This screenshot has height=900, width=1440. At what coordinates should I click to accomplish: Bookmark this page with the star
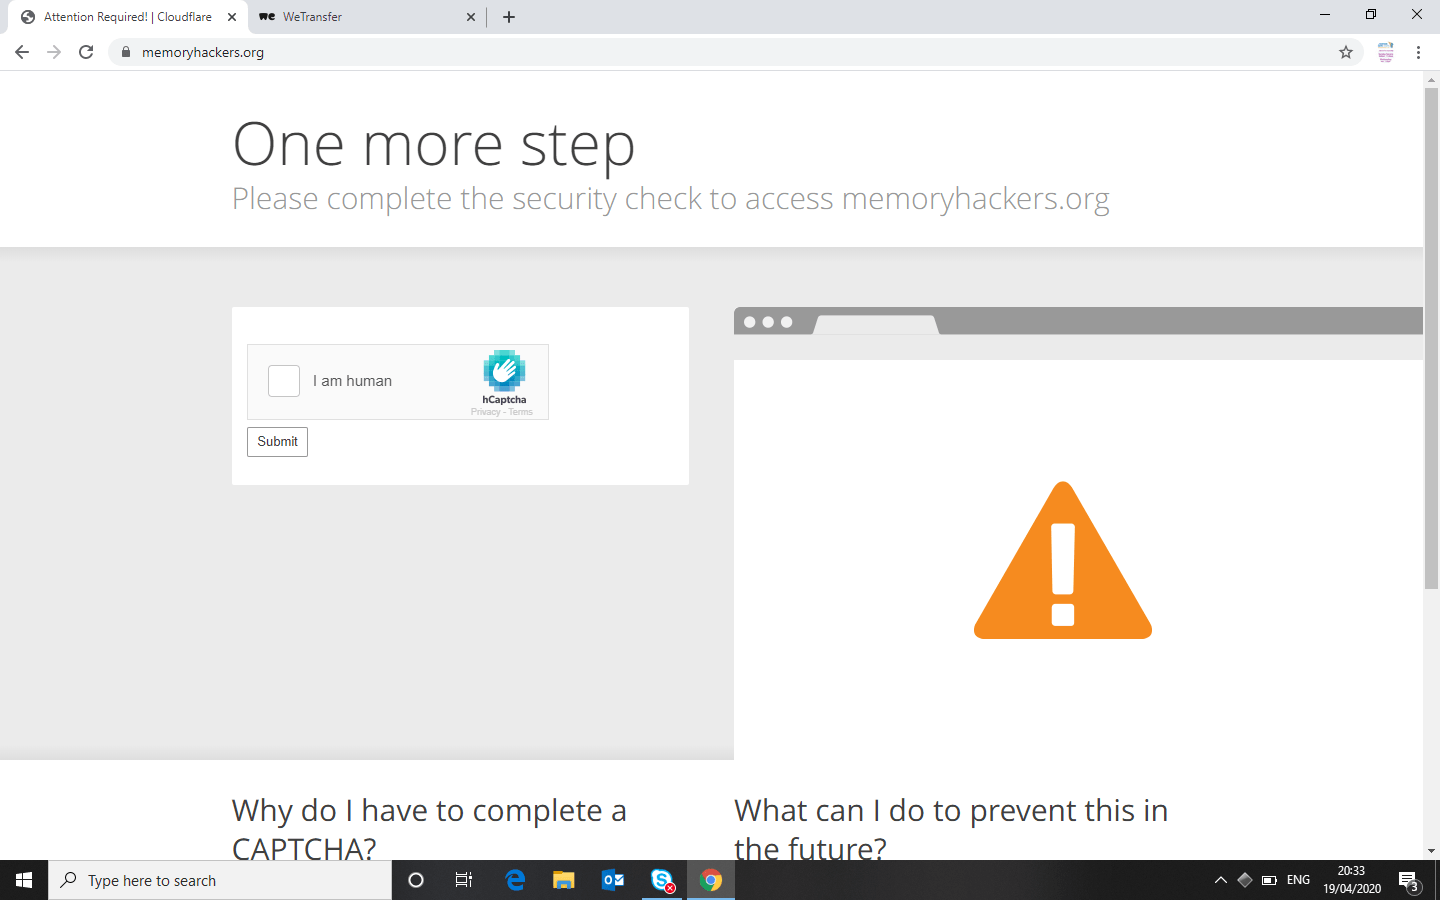(x=1346, y=52)
